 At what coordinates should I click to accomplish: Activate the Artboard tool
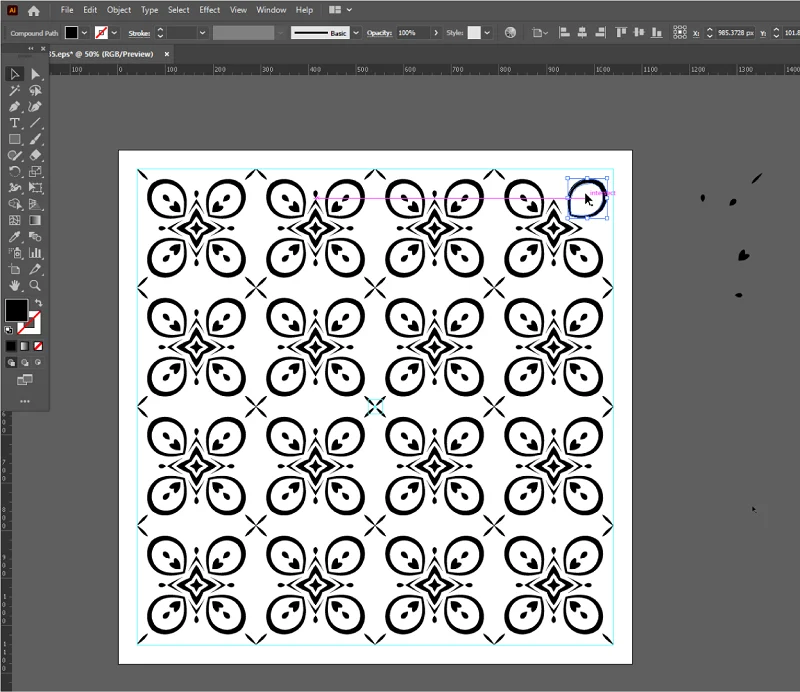[14, 269]
